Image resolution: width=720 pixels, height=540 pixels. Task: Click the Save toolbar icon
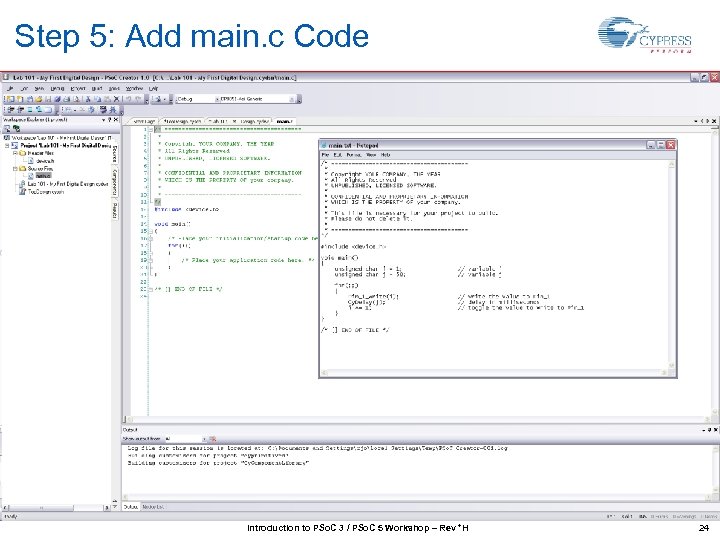tap(48, 99)
